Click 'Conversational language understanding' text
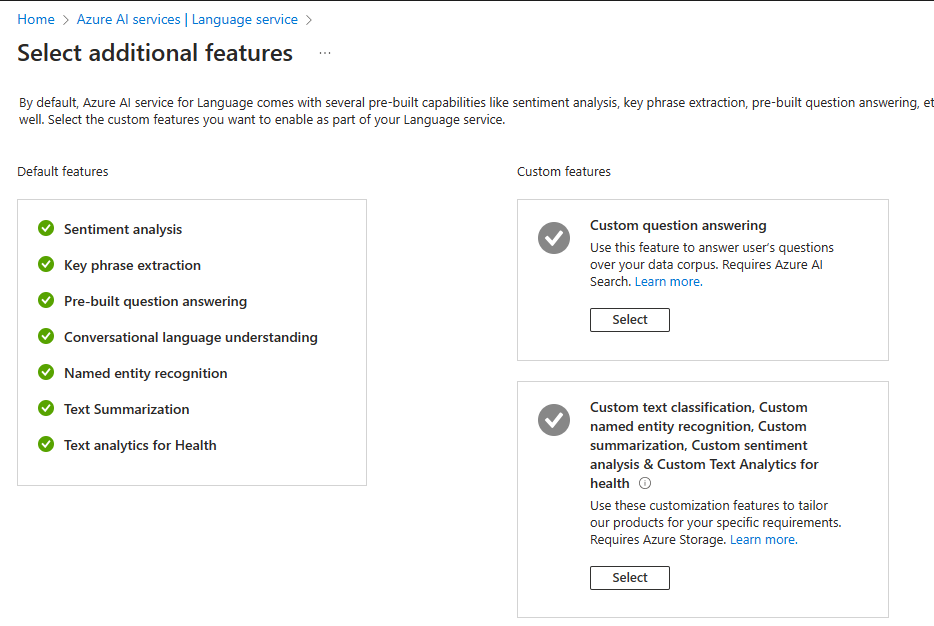The width and height of the screenshot is (934, 626). 191,337
